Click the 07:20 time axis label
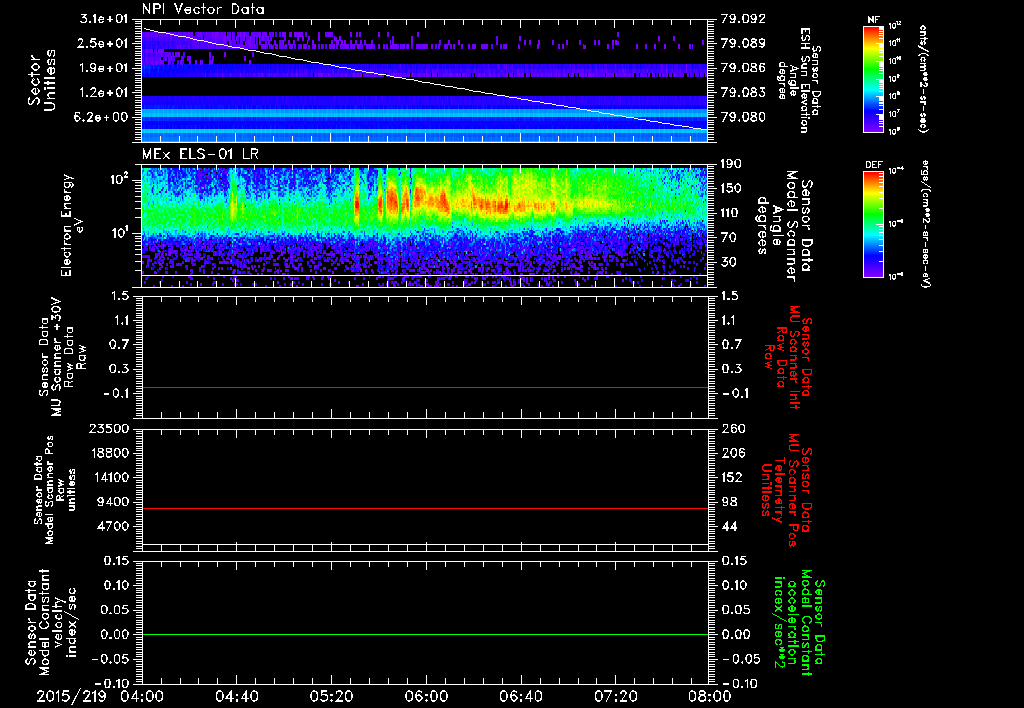The image size is (1024, 708). click(614, 696)
